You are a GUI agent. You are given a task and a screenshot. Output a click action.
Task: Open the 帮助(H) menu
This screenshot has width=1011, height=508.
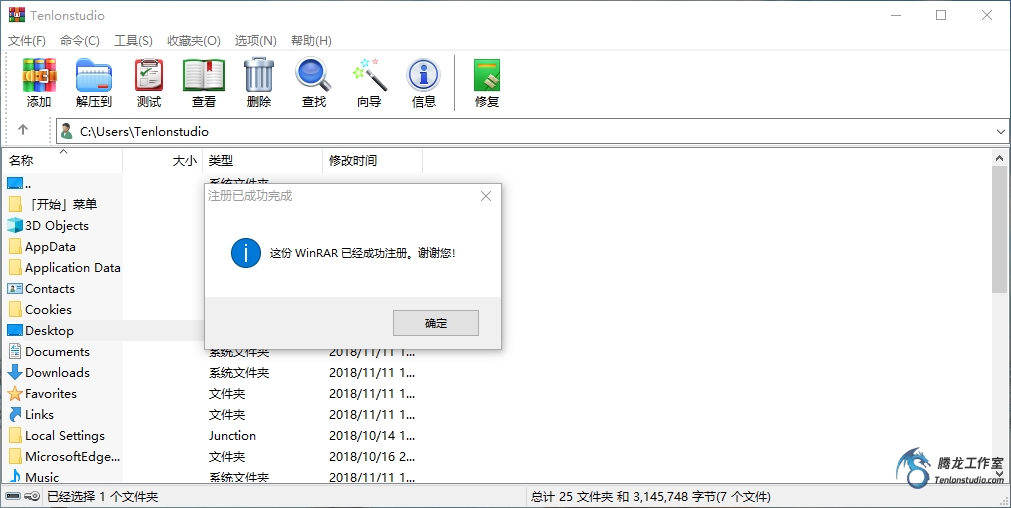(311, 41)
